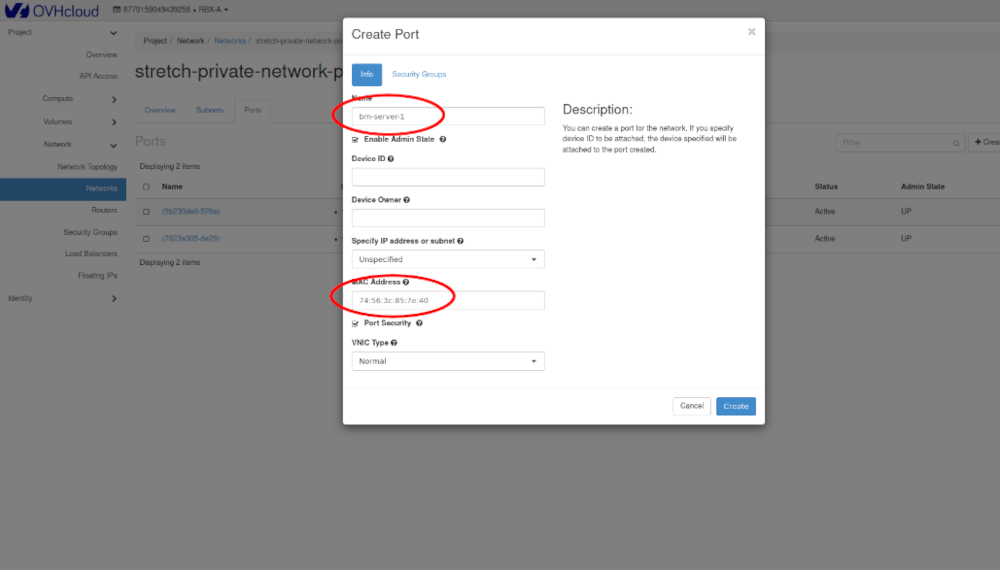Select the Info tab in dialog
This screenshot has width=1000, height=570.
(x=367, y=74)
